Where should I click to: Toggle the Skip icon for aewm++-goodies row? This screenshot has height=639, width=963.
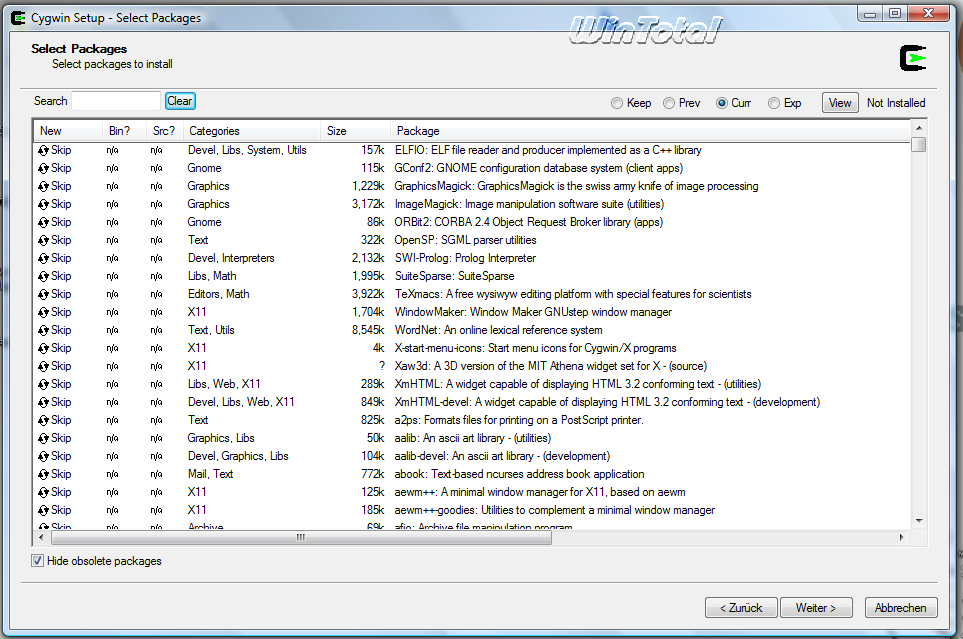coord(44,511)
